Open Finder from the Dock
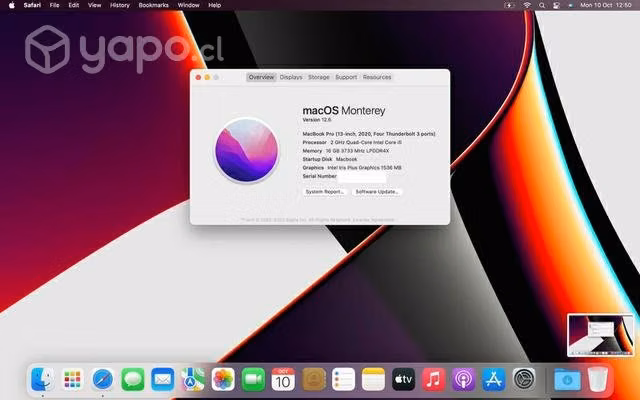This screenshot has height=400, width=640. click(x=42, y=379)
